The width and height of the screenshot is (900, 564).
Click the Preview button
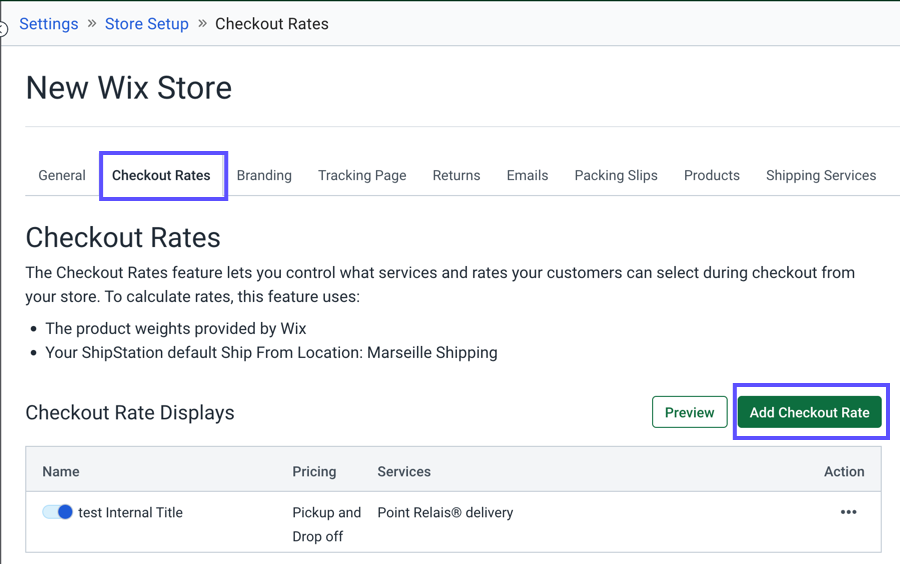[x=689, y=412]
